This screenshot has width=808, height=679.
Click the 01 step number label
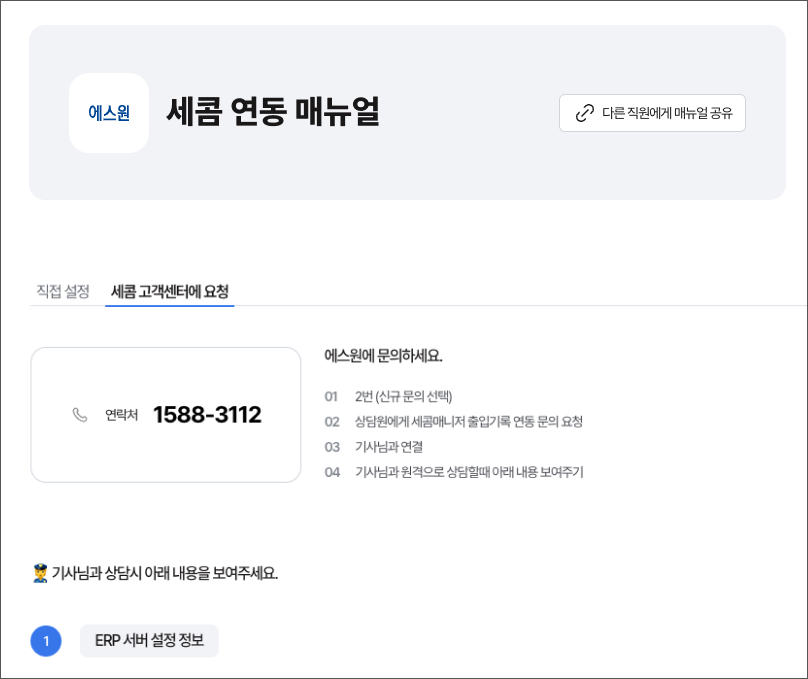coord(332,396)
